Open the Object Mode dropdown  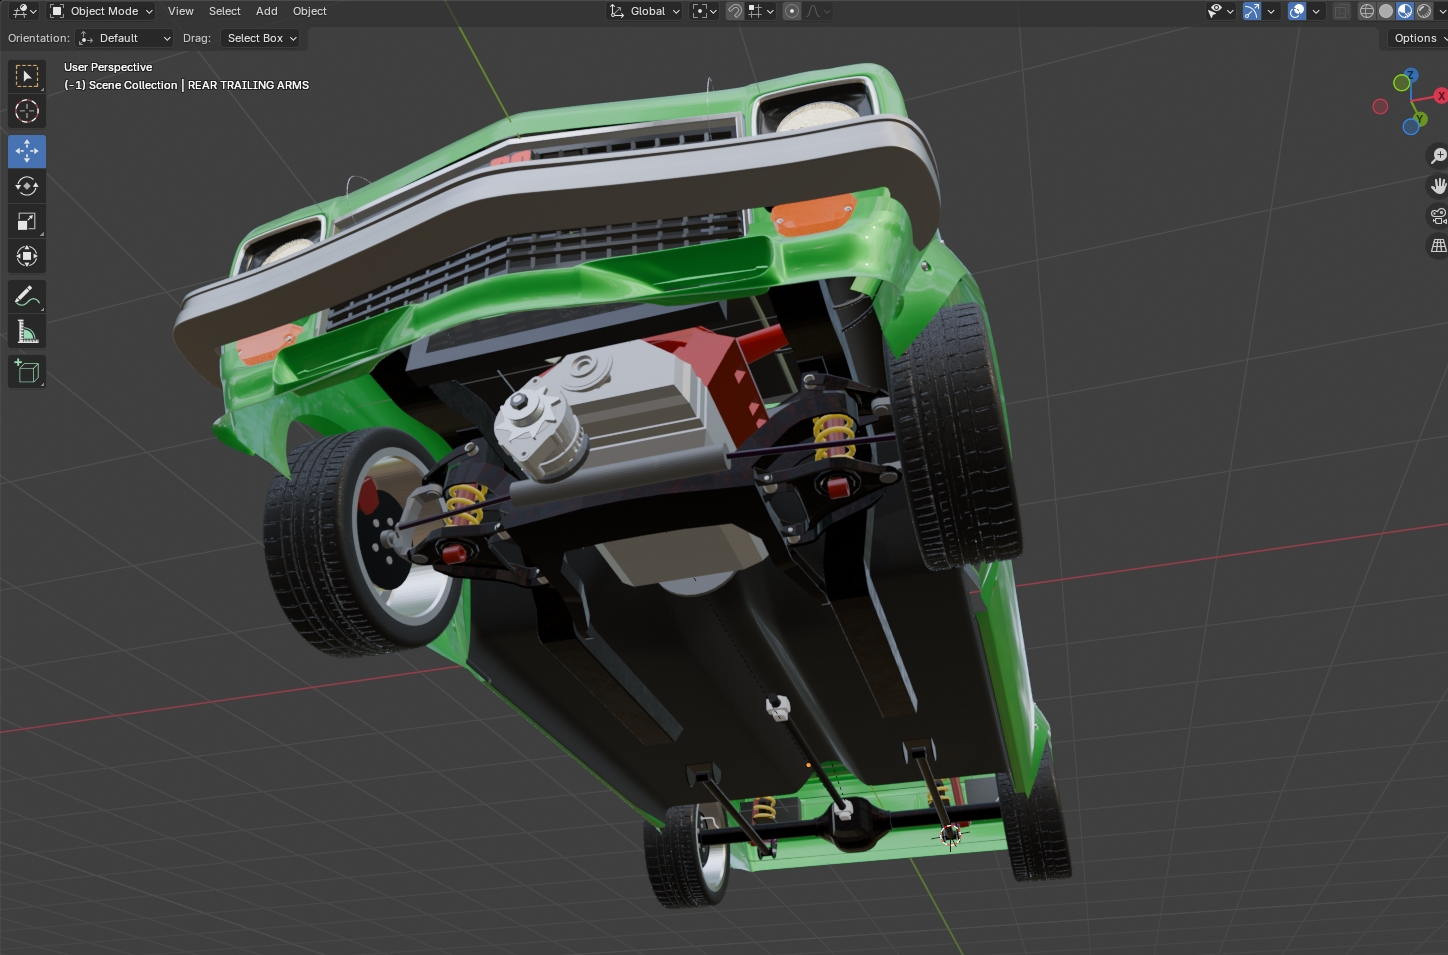click(102, 11)
